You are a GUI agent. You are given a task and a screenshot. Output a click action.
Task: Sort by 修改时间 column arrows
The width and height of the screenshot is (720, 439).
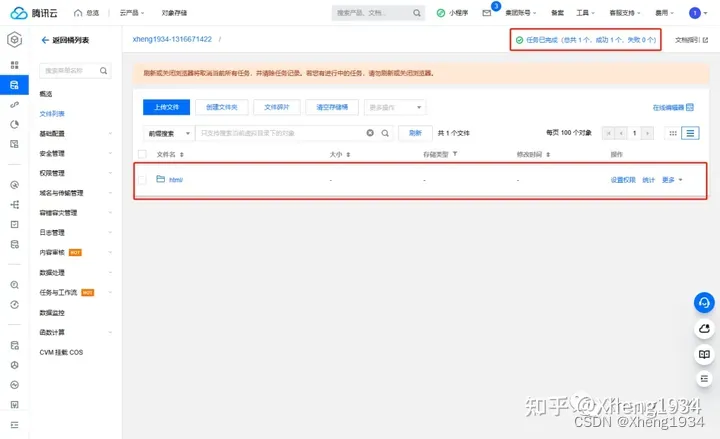548,155
